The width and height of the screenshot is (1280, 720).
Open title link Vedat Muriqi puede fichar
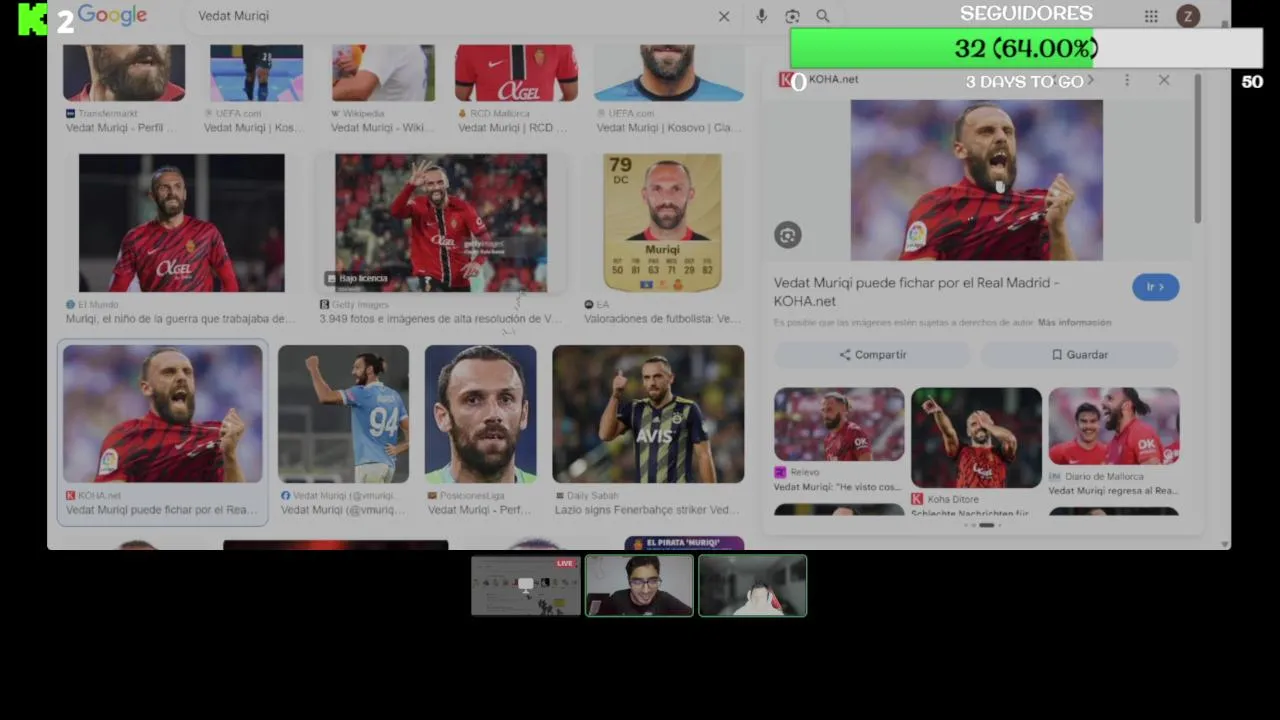pyautogui.click(x=916, y=292)
